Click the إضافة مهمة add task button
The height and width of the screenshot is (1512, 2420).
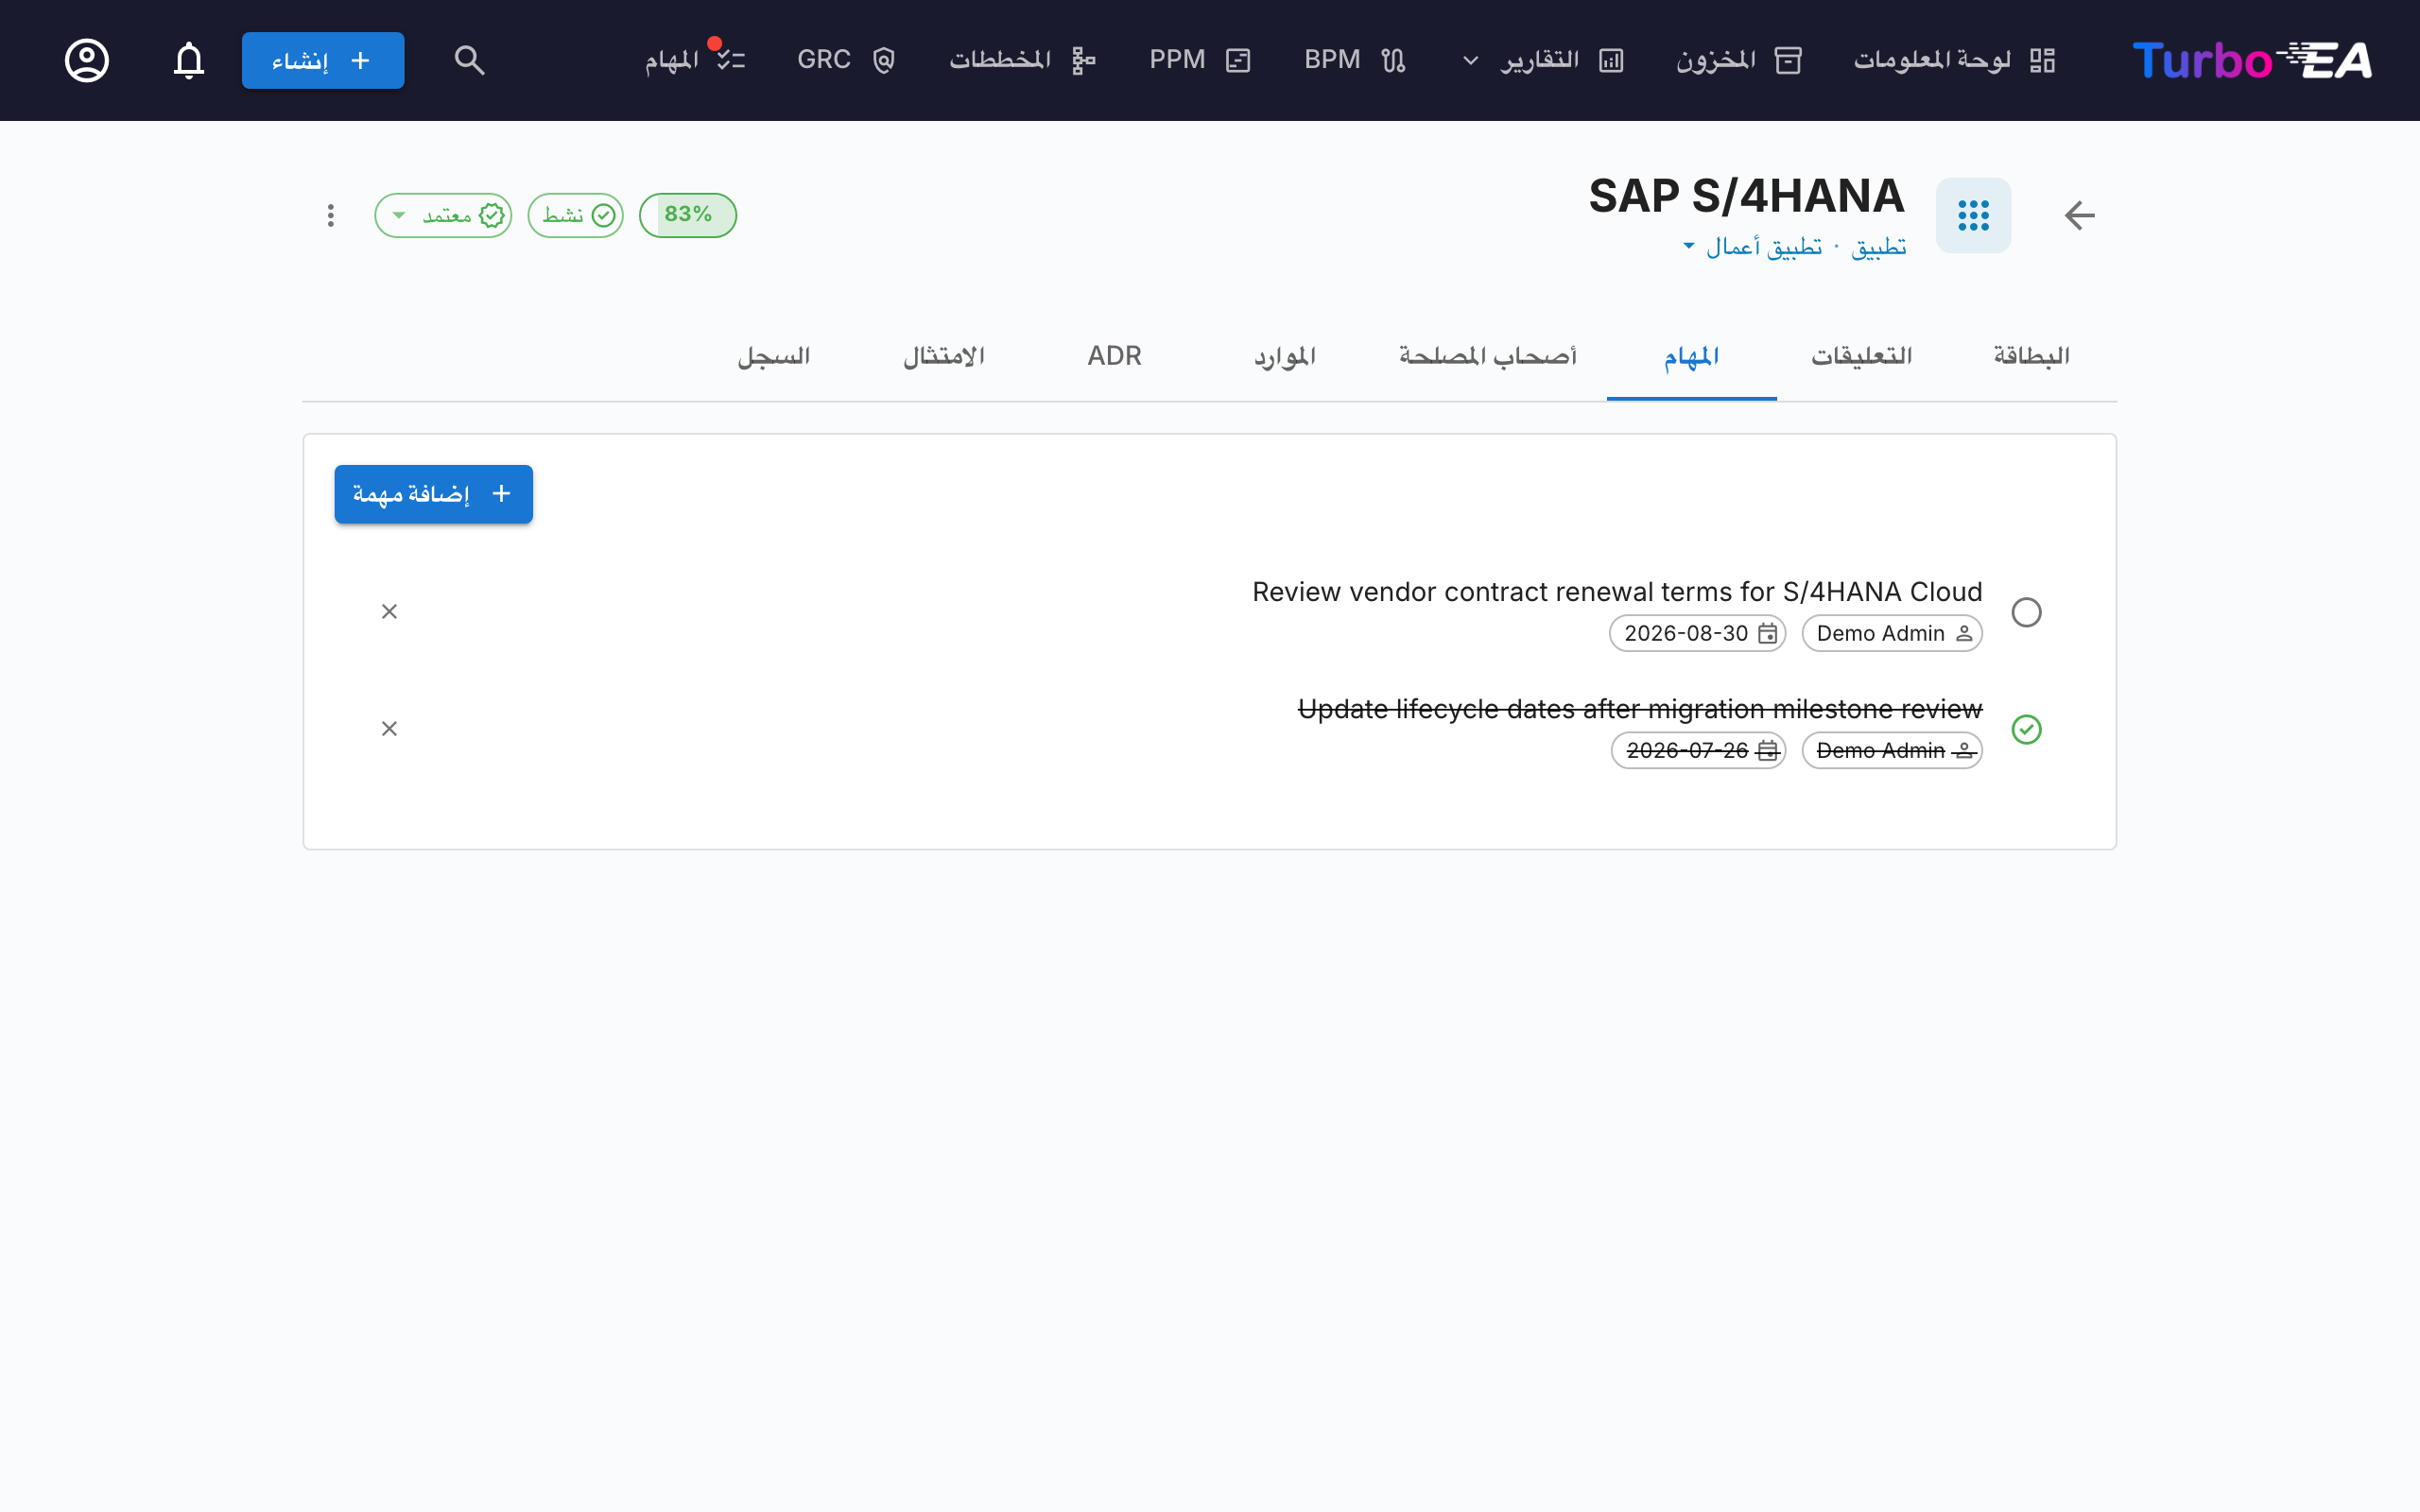pyautogui.click(x=433, y=494)
